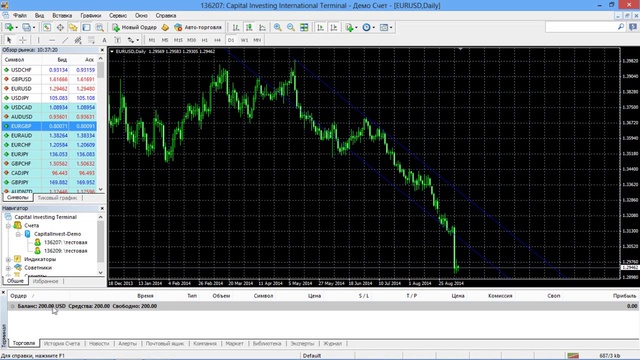The image size is (640, 360).
Task: Expand the Советники tree node
Action: (x=8, y=268)
